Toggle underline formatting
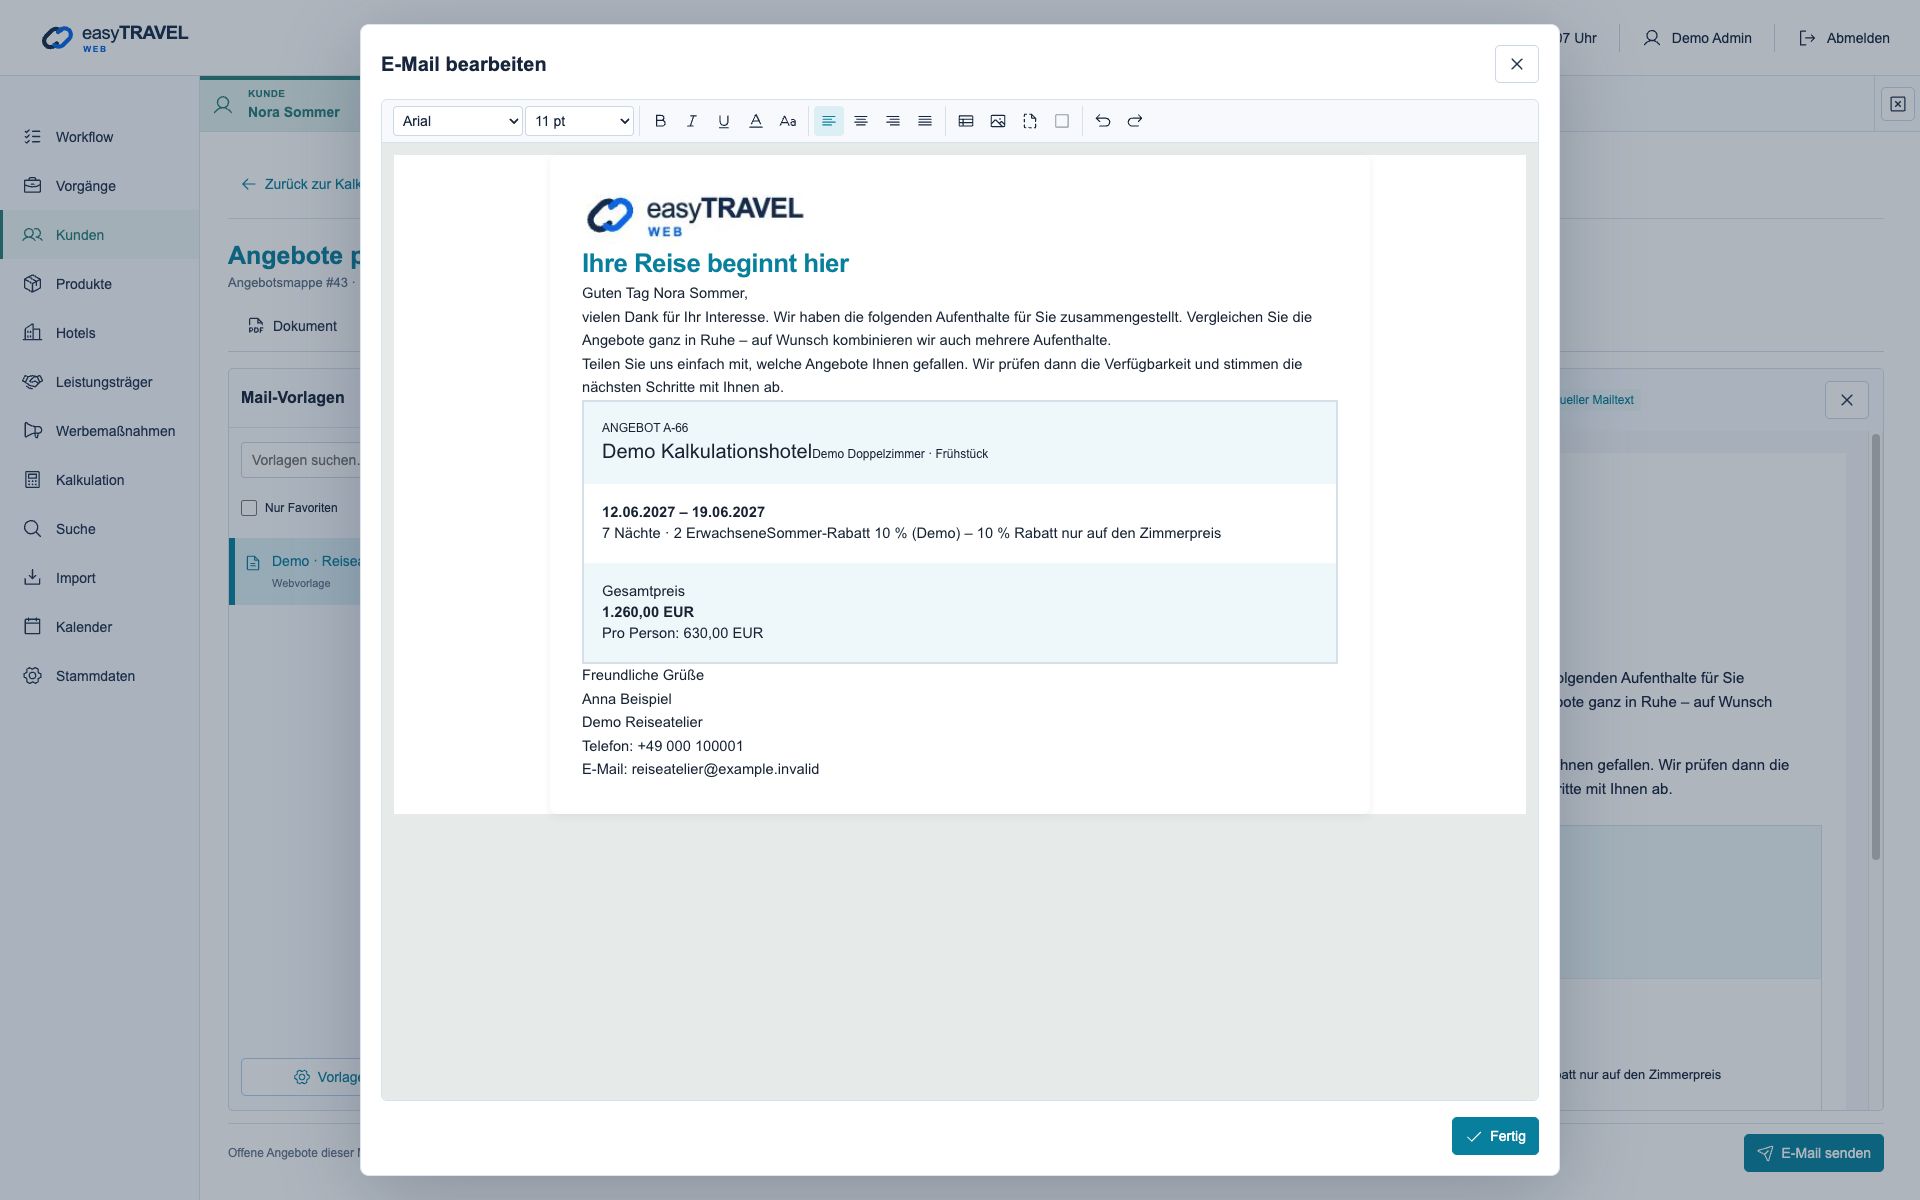Viewport: 1920px width, 1200px height. pos(724,121)
